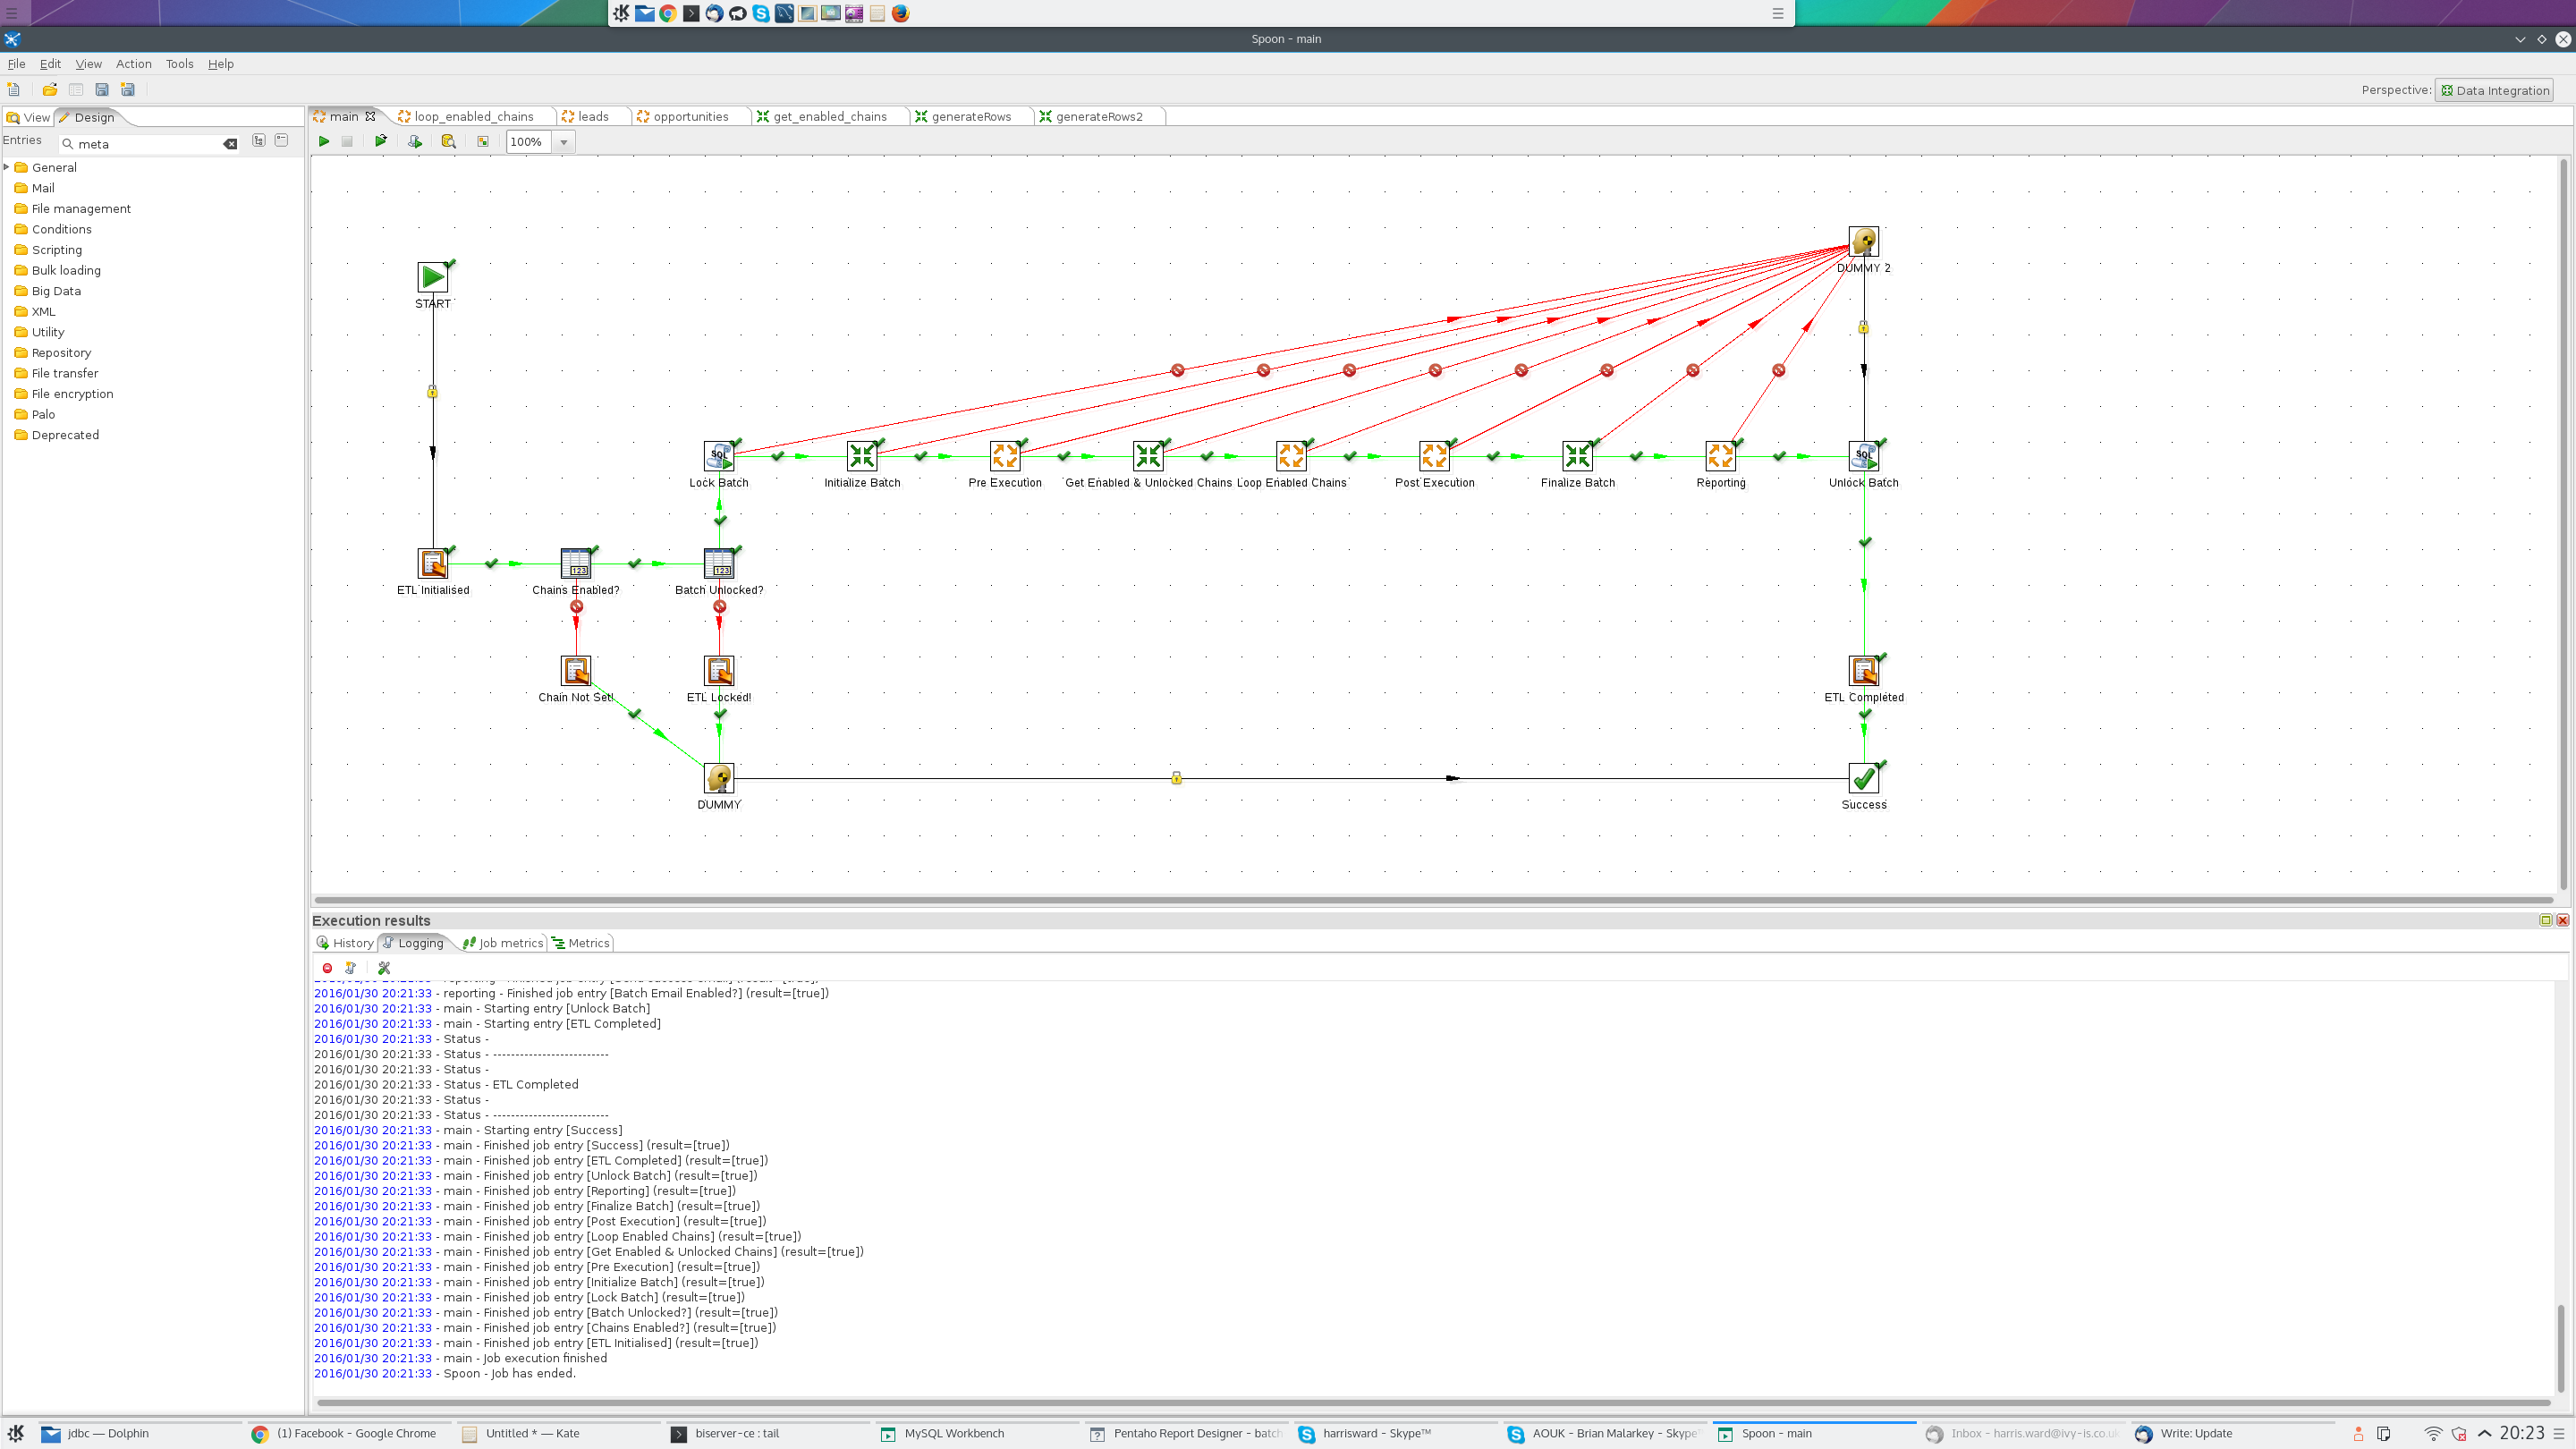Screen dimensions: 2576x1449
Task: Open the Repository folder
Action: pyautogui.click(x=53, y=353)
